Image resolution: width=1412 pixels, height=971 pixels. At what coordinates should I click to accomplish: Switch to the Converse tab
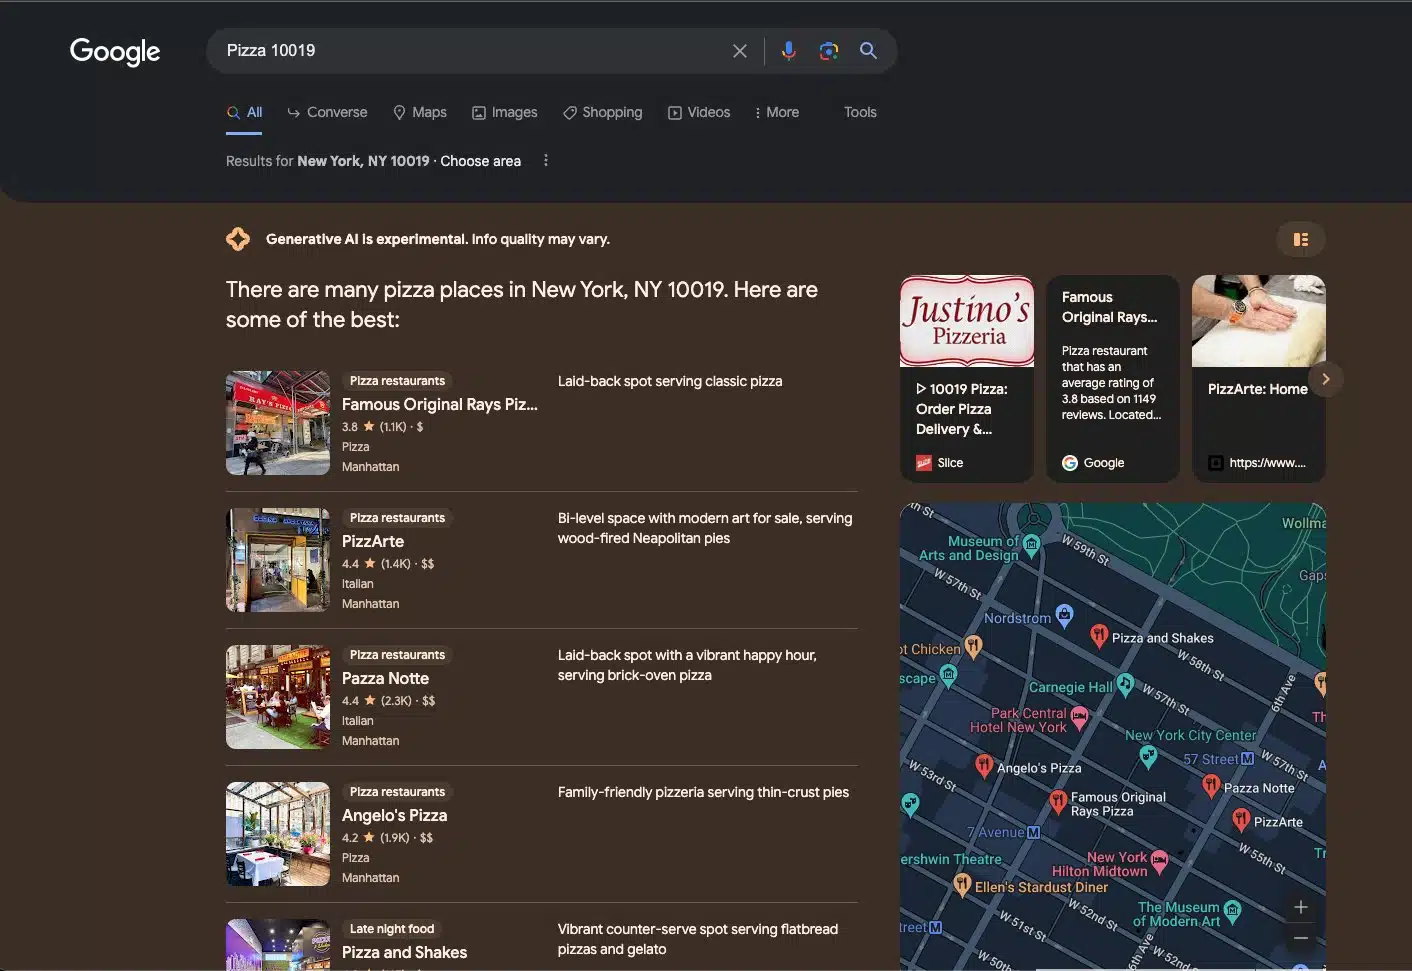[x=327, y=112]
